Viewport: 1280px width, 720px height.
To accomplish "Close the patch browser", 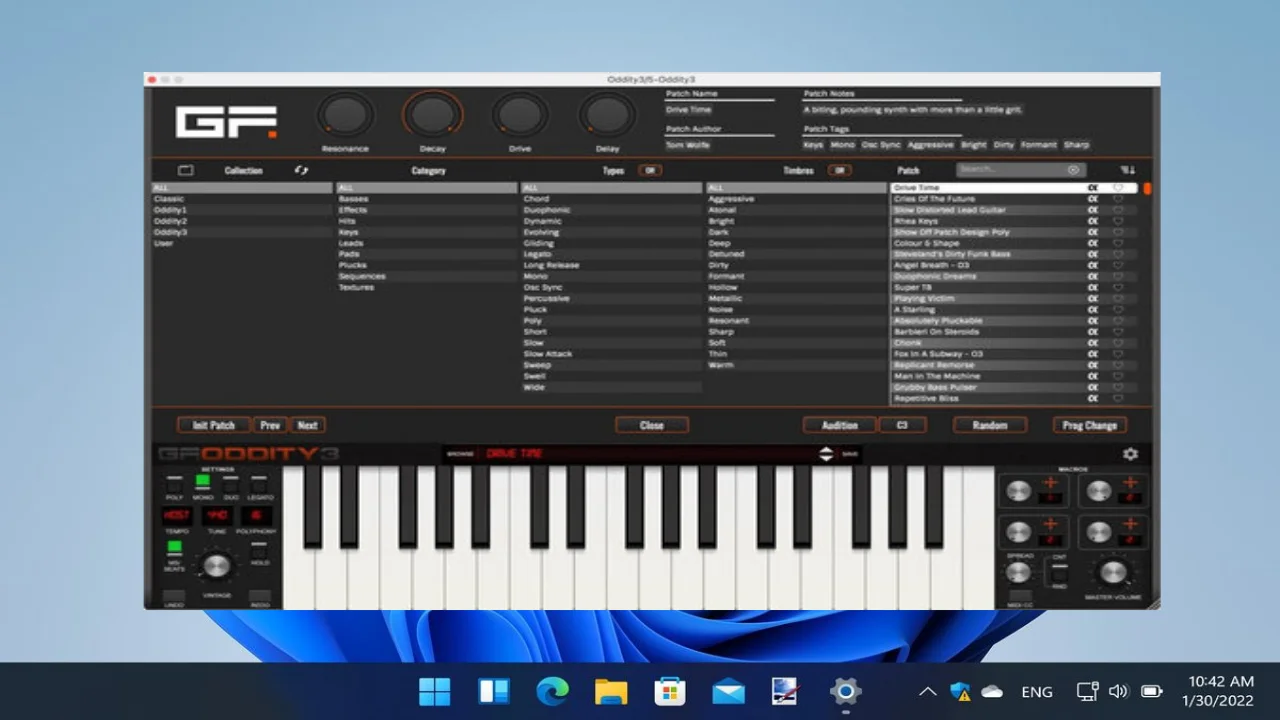I will pos(652,425).
